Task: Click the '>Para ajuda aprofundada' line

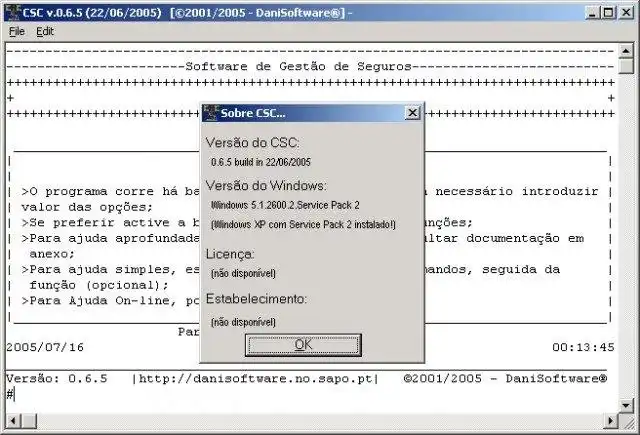Action: [x=111, y=239]
